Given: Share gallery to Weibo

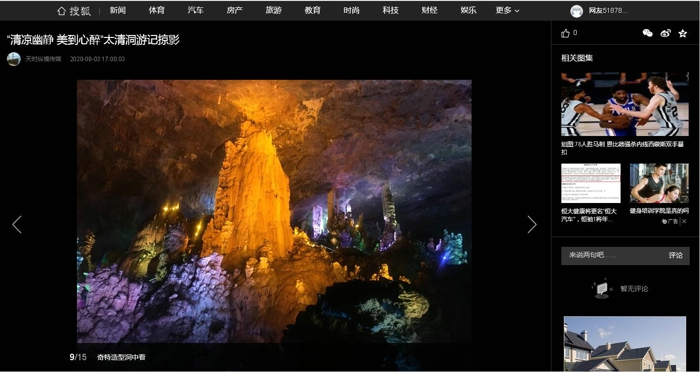Looking at the screenshot, I should [x=665, y=33].
